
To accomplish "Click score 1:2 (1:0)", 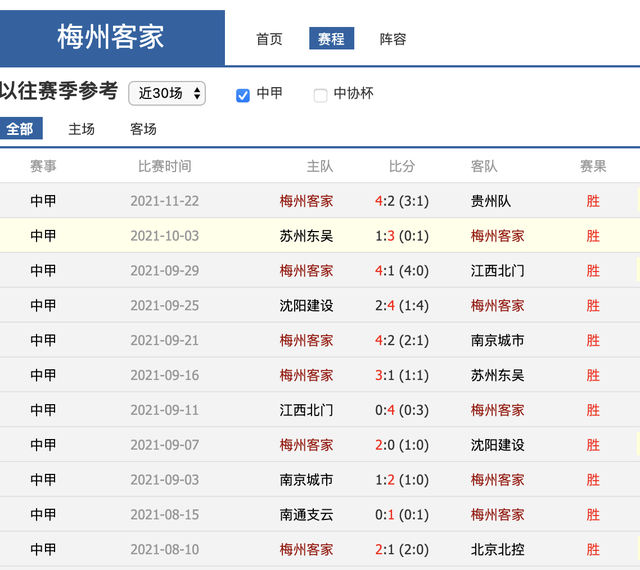I will tap(402, 480).
